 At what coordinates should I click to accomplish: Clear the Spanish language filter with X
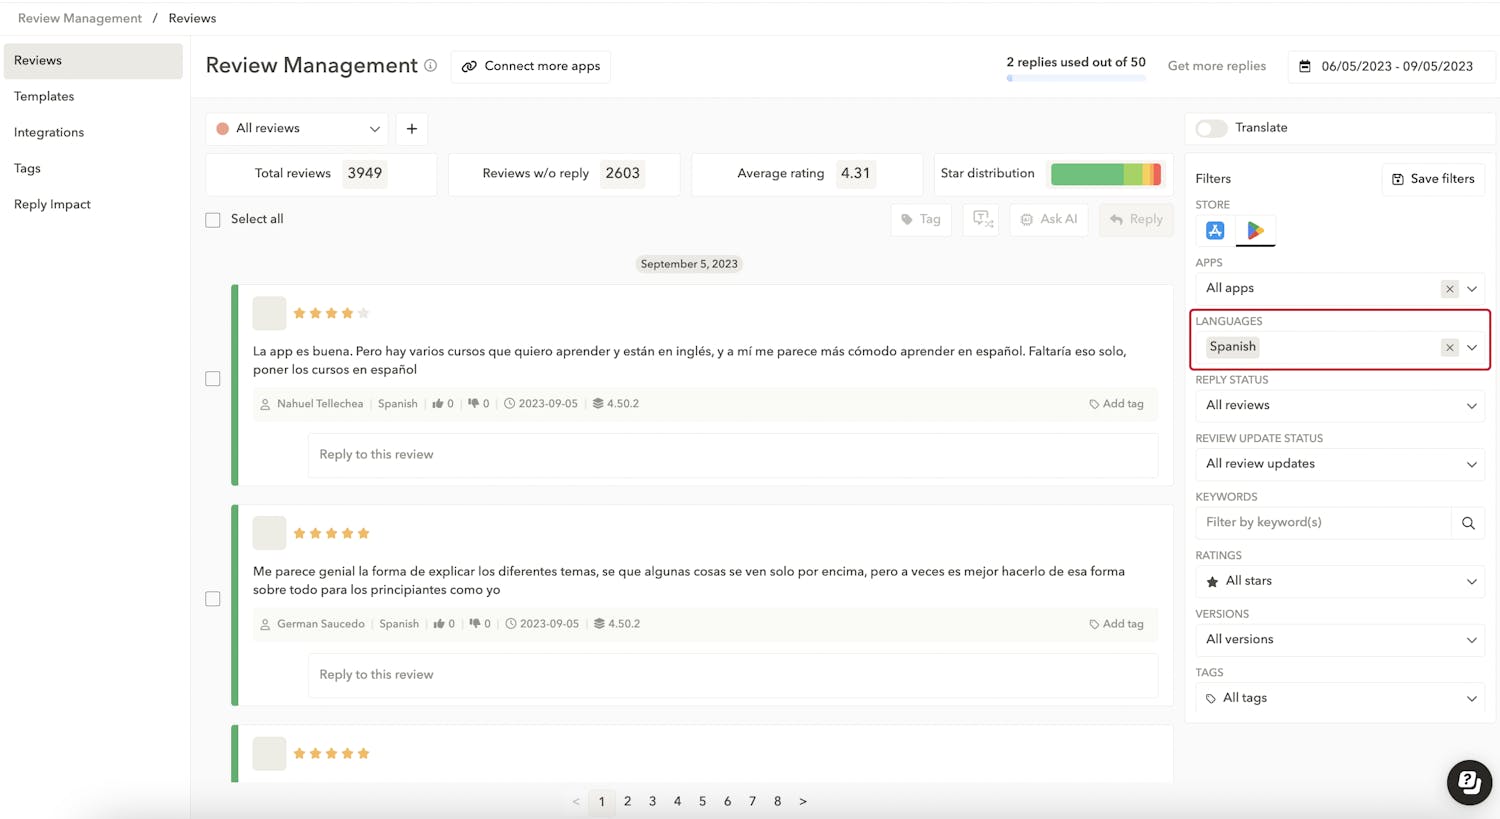(x=1449, y=347)
